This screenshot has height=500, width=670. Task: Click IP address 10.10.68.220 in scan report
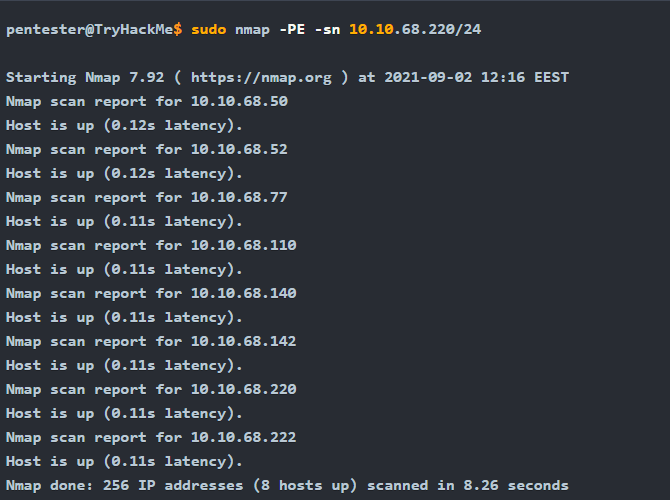coord(244,389)
